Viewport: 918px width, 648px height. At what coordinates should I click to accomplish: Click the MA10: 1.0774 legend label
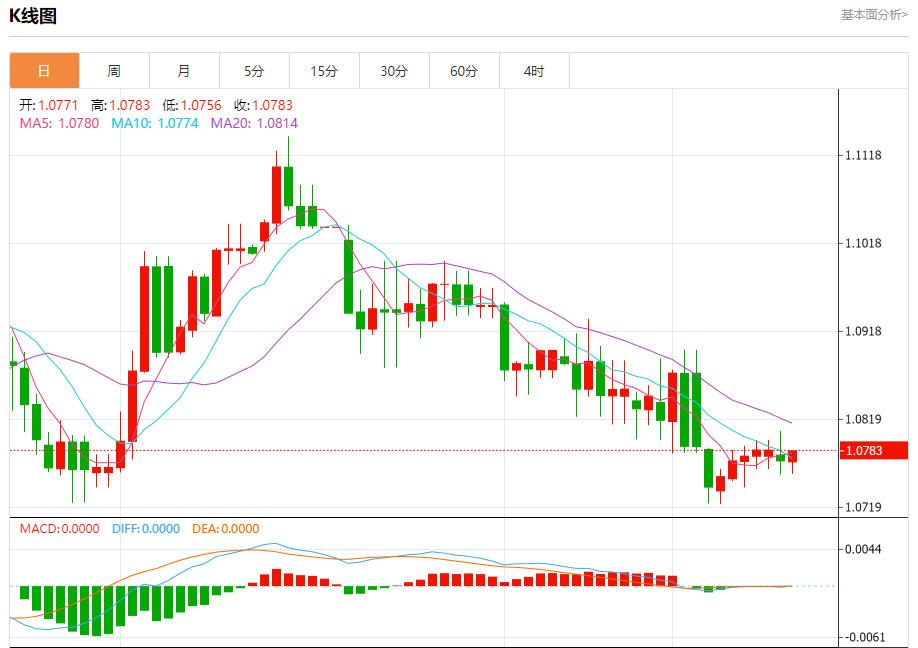[155, 123]
